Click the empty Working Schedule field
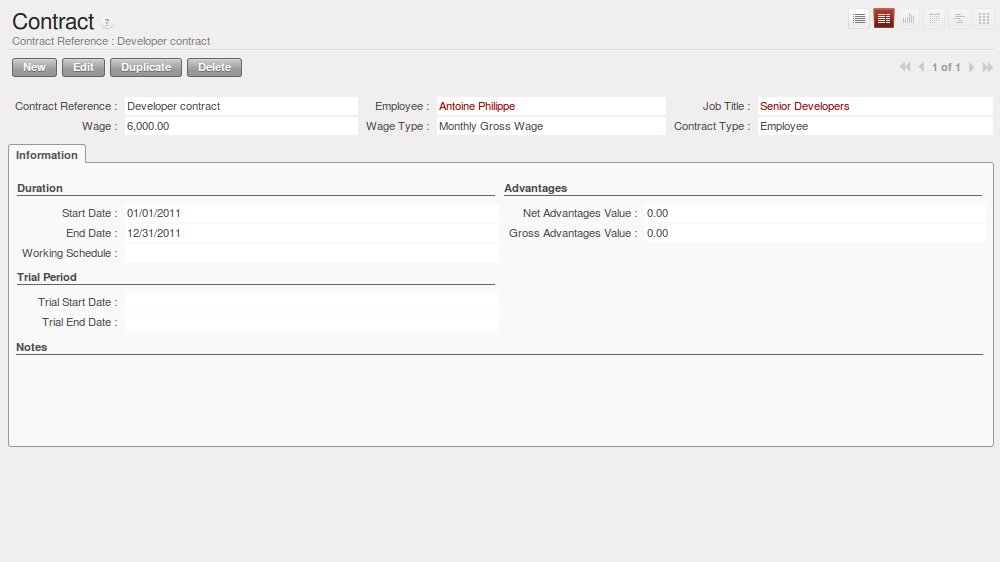The height and width of the screenshot is (562, 1000). coord(310,253)
